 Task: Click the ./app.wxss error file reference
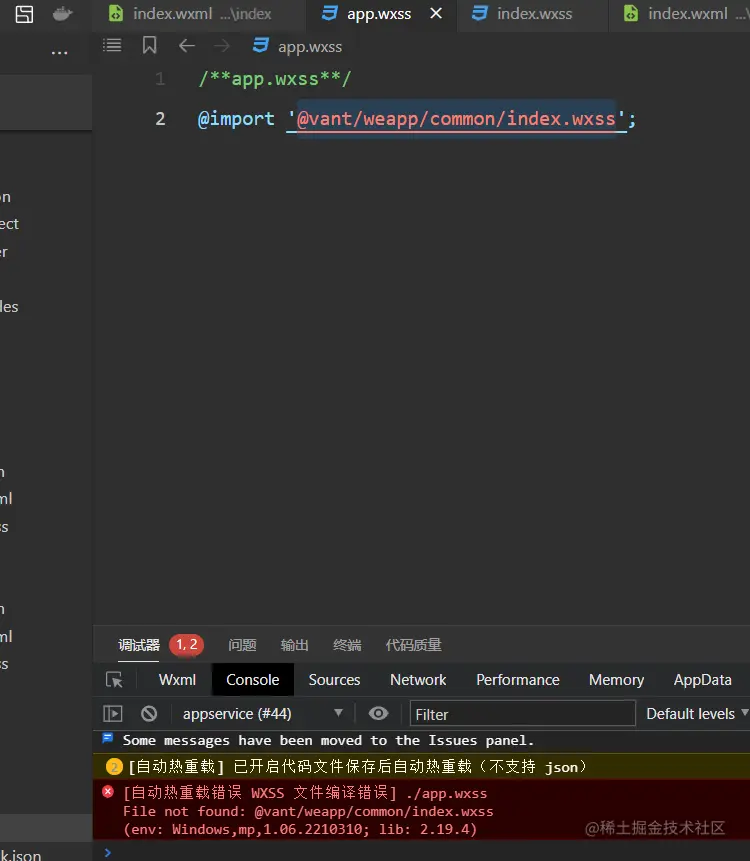446,793
